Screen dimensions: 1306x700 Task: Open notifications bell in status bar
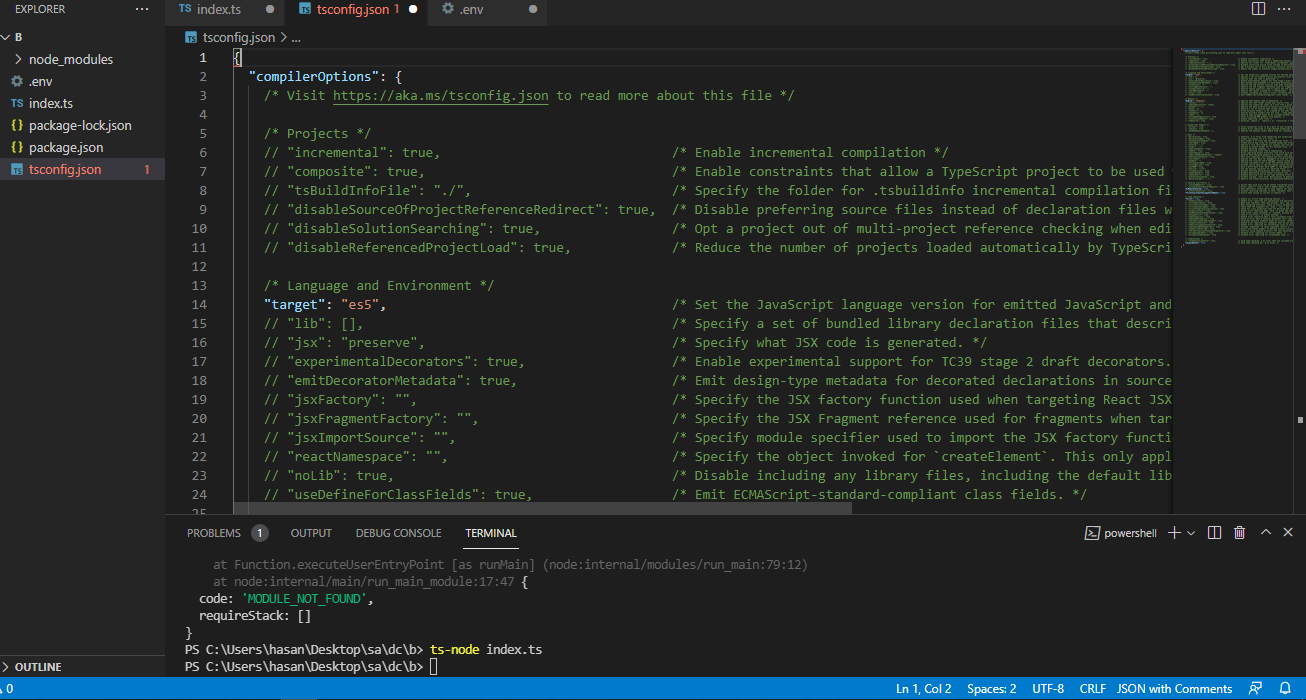click(1285, 689)
